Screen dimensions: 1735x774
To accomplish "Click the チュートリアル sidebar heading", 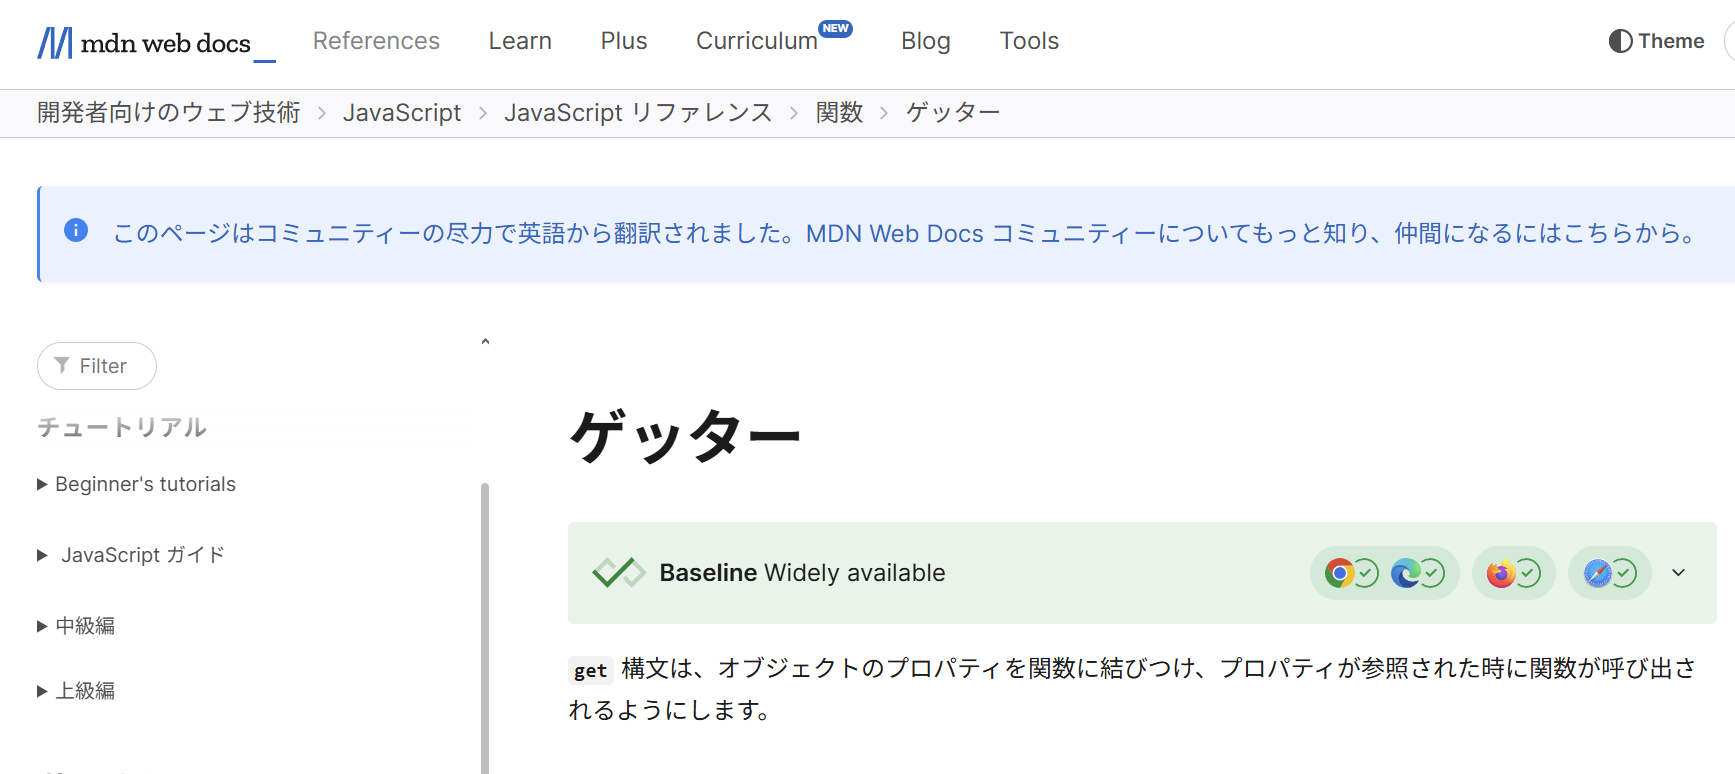I will [x=122, y=428].
